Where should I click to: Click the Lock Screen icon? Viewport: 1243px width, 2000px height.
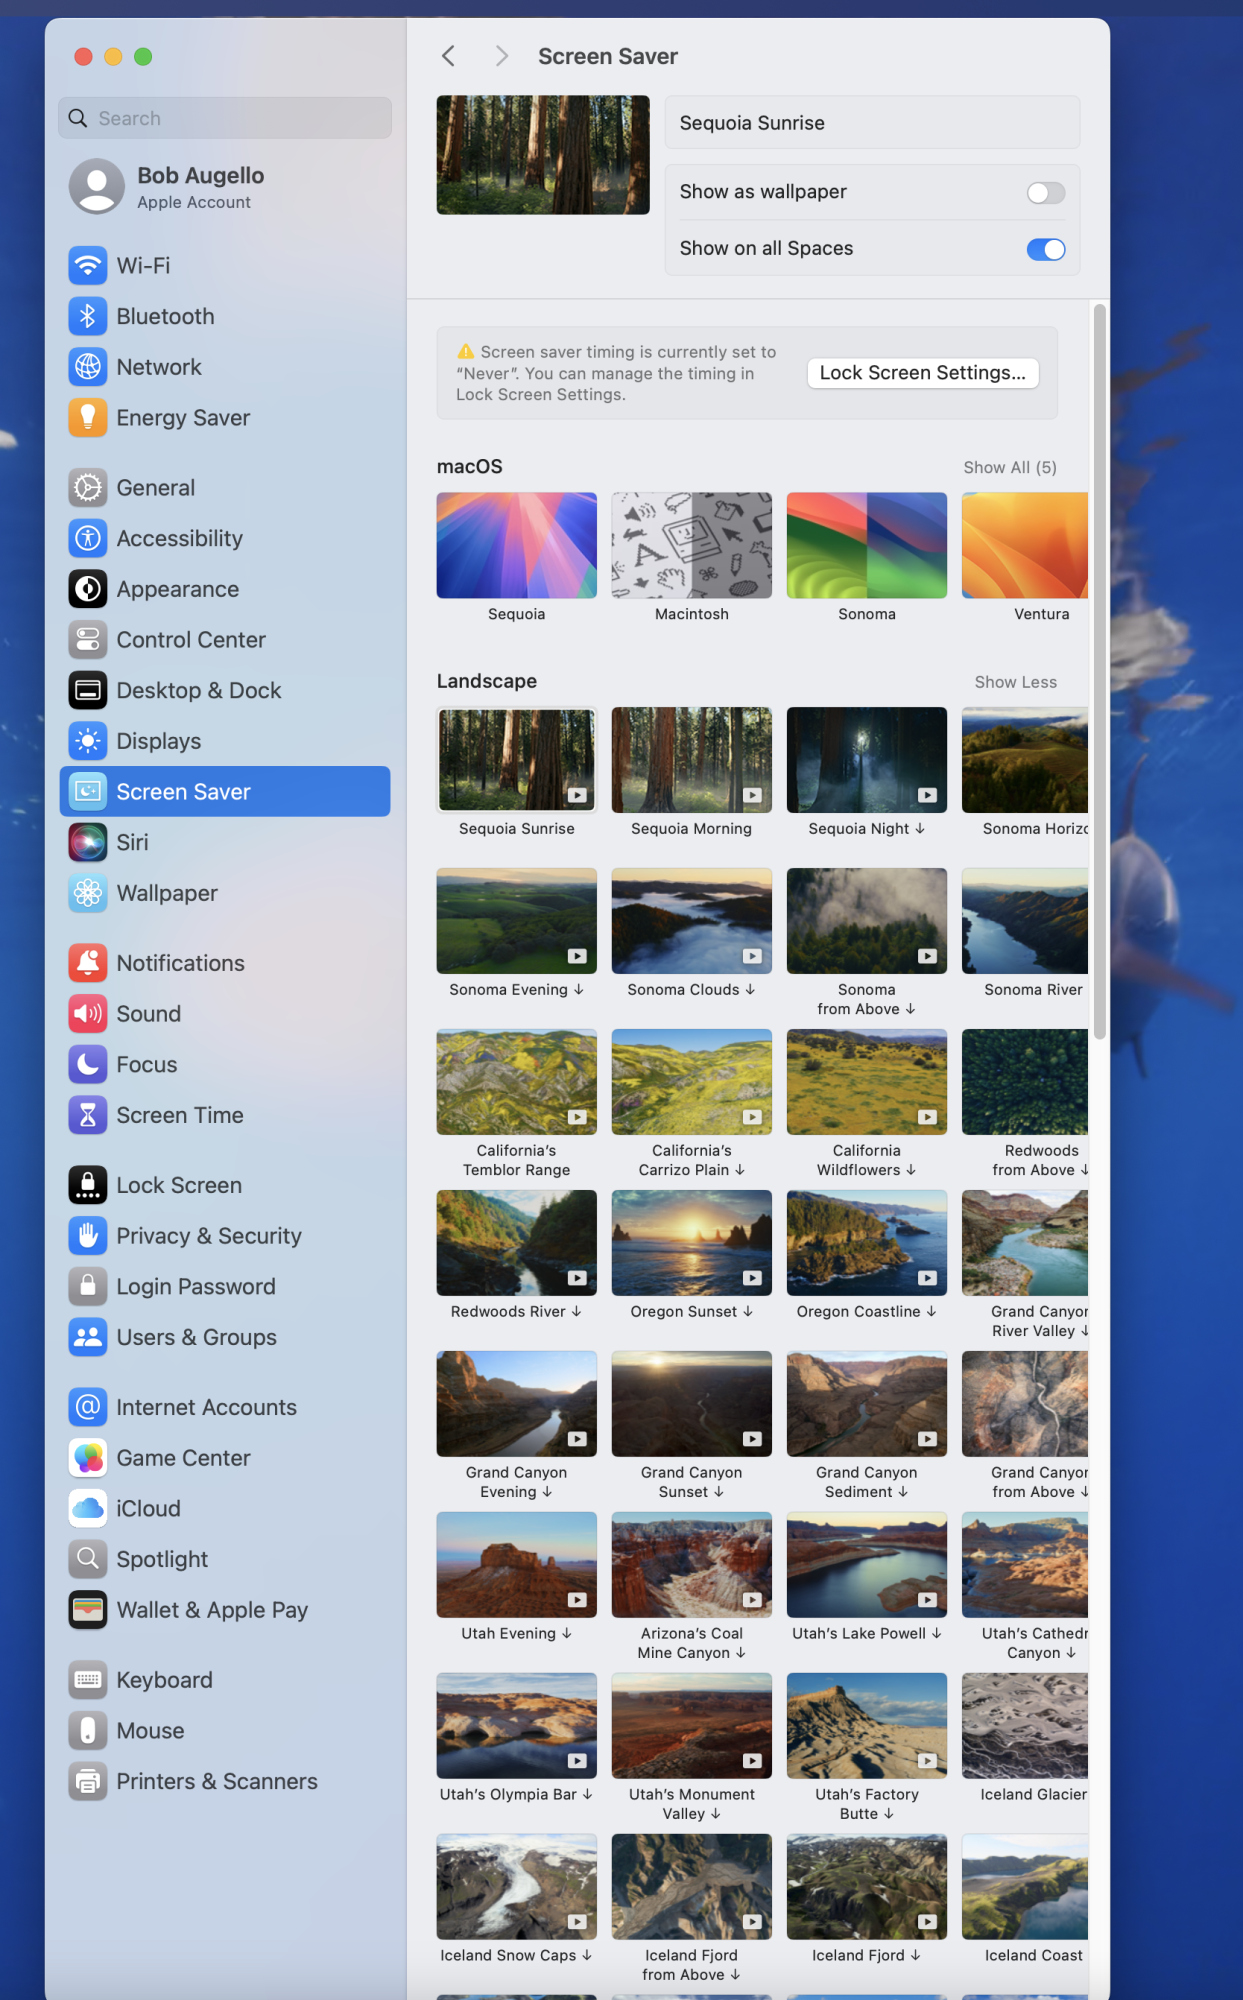[x=88, y=1185]
